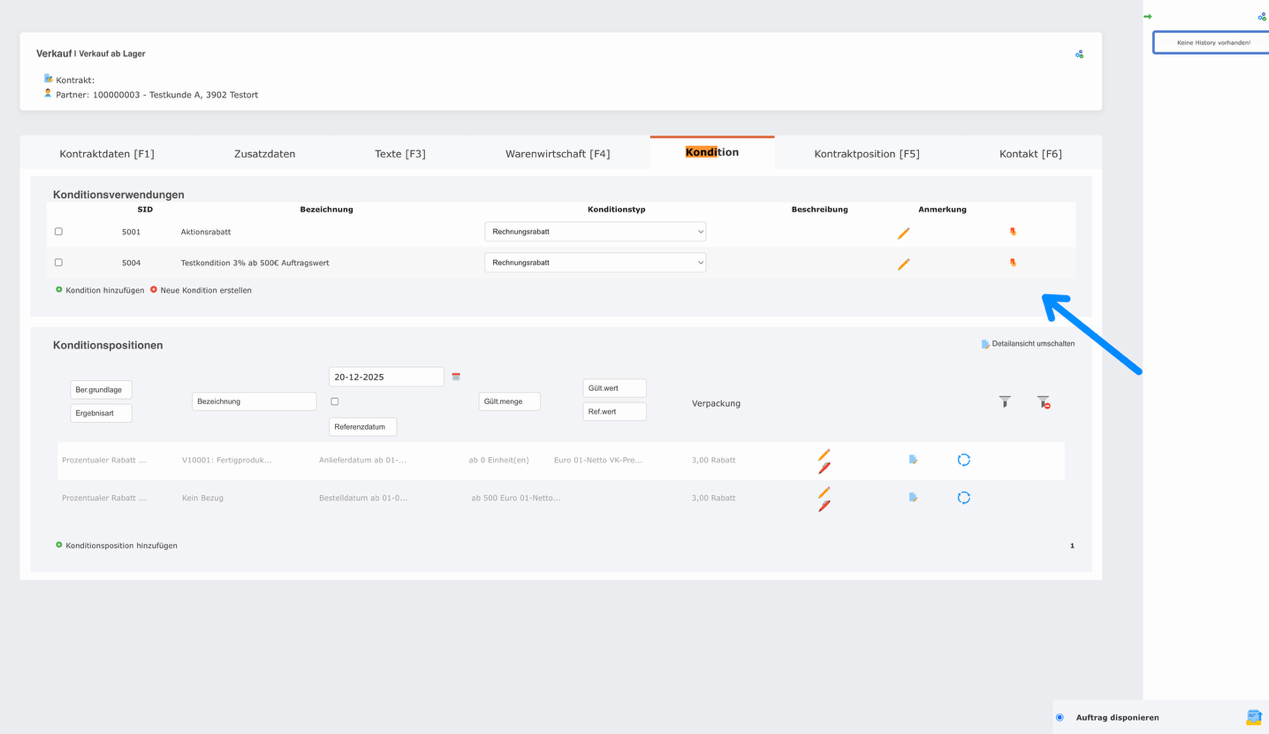Image resolution: width=1269 pixels, height=734 pixels.
Task: Open document icon in the V10001 position row
Action: point(913,460)
